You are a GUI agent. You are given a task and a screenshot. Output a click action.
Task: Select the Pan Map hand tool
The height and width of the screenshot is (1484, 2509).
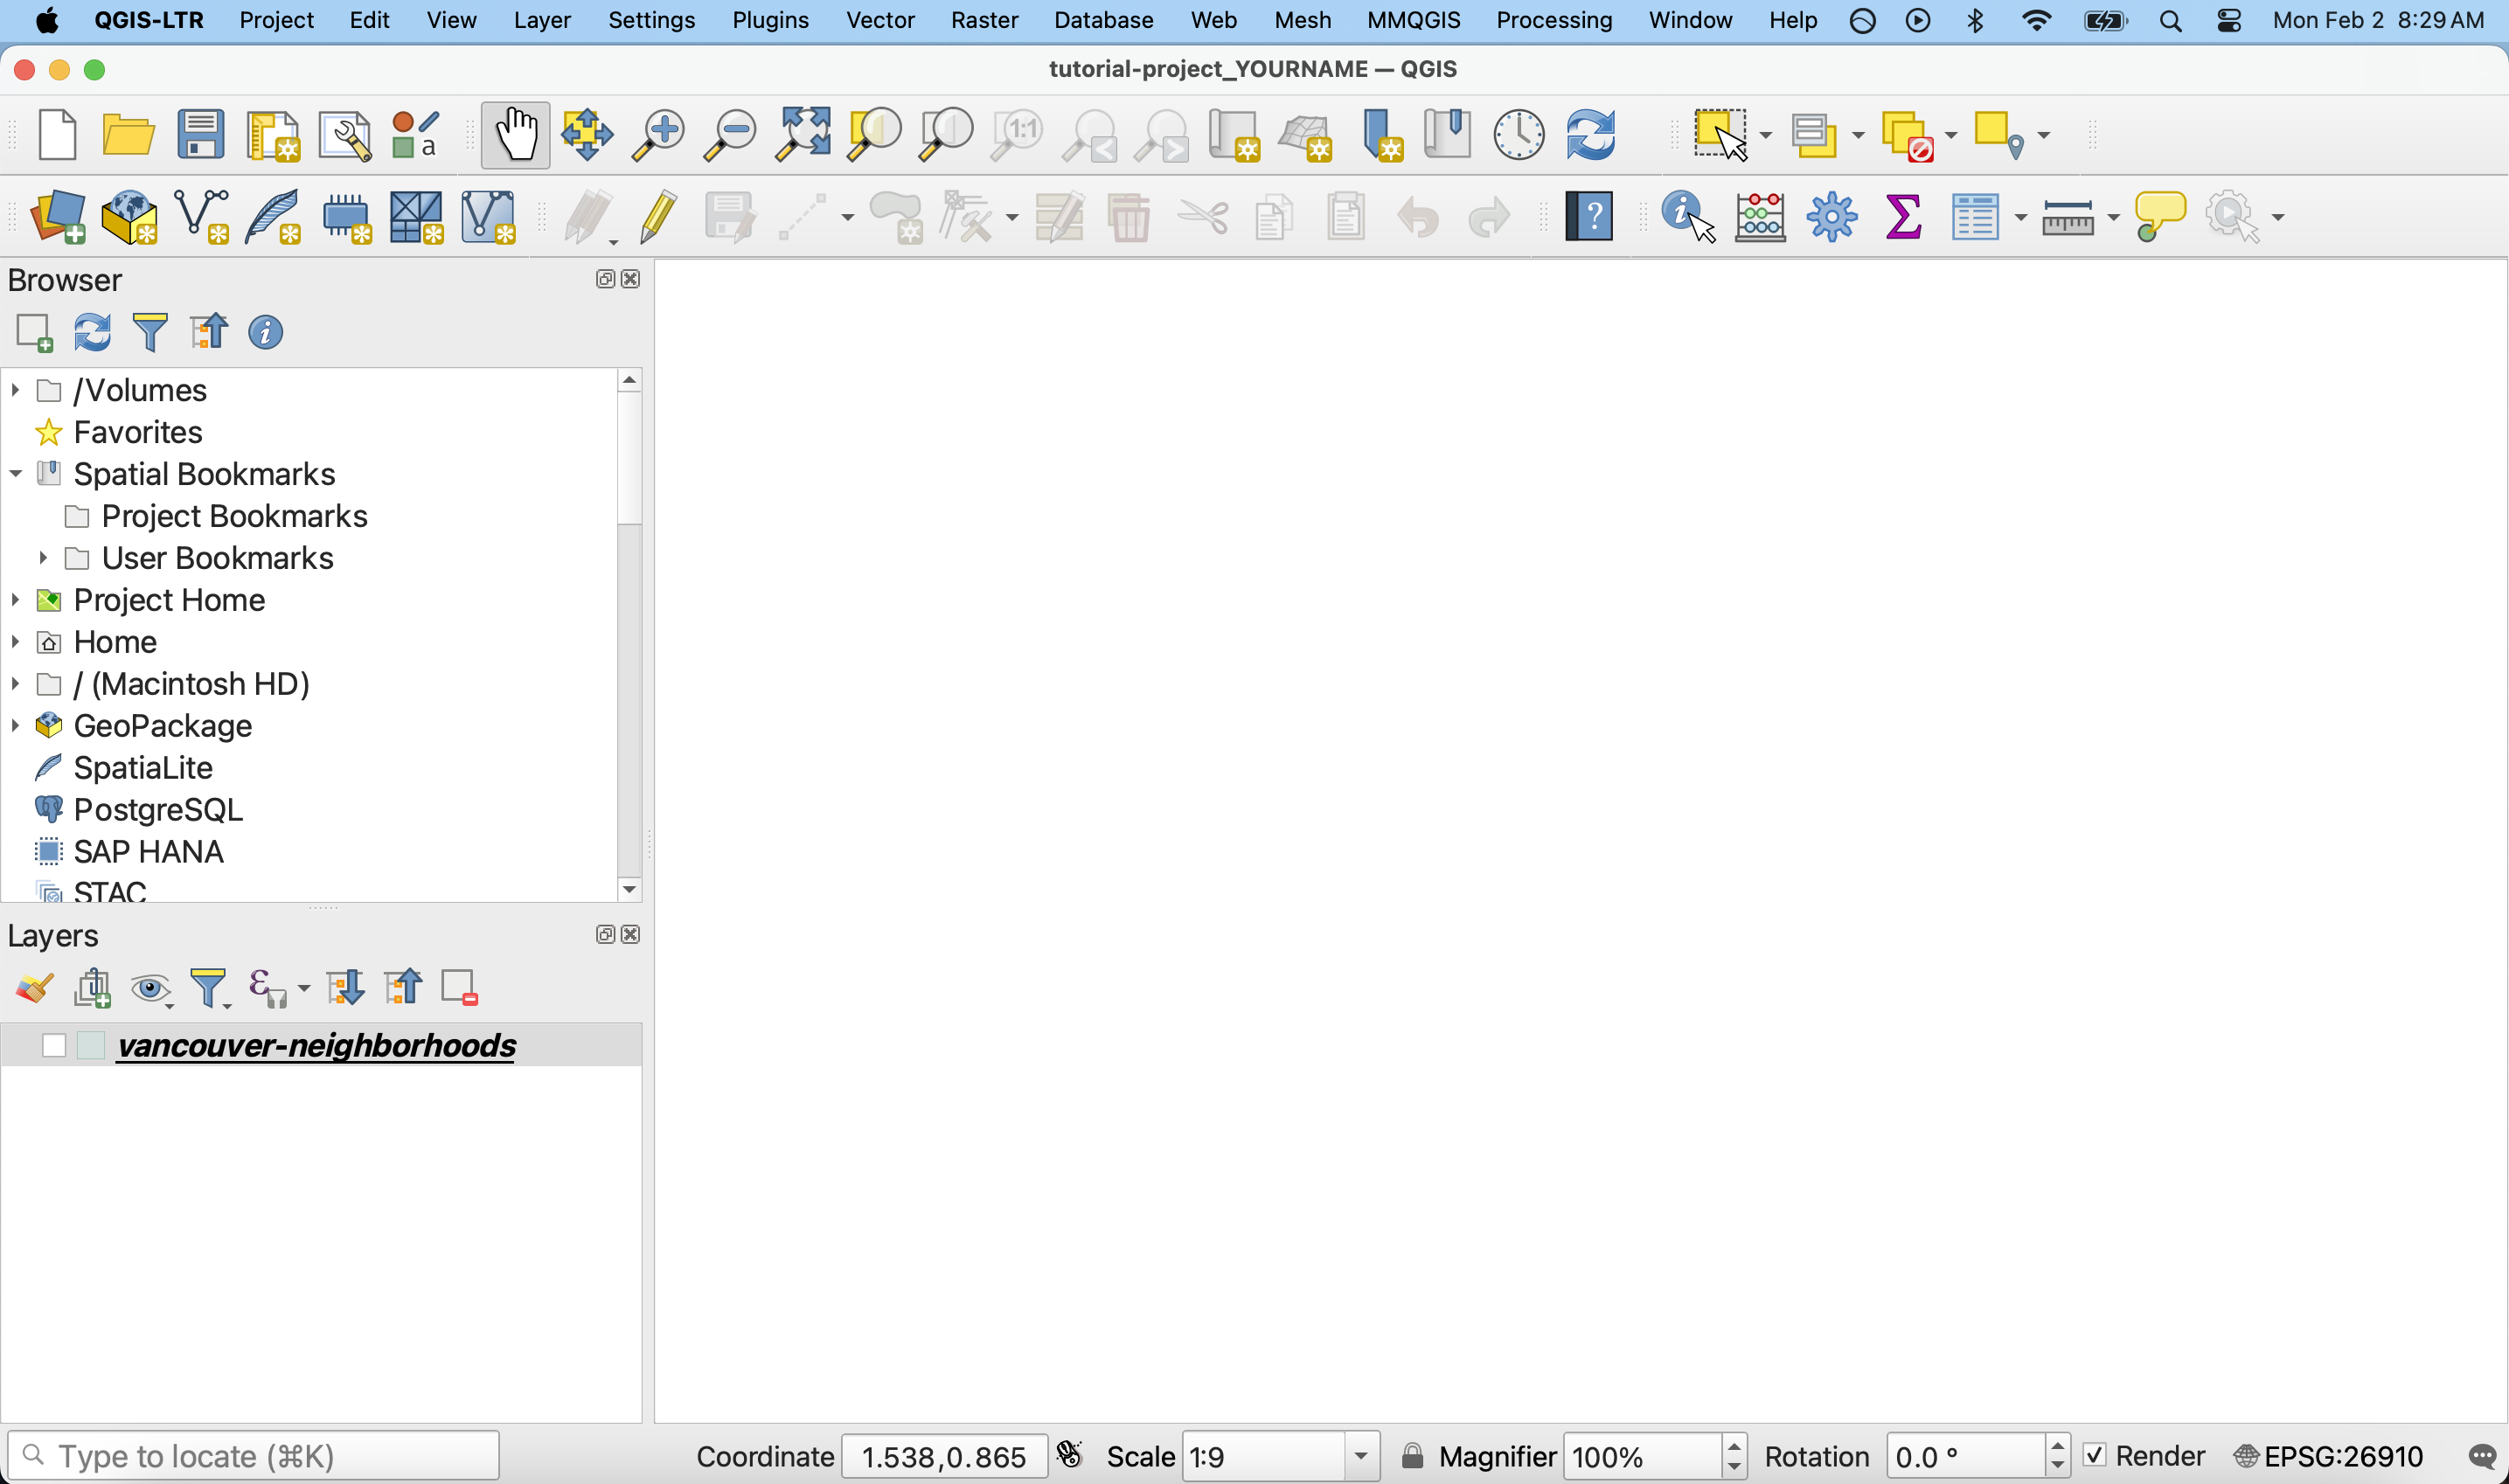(x=516, y=135)
